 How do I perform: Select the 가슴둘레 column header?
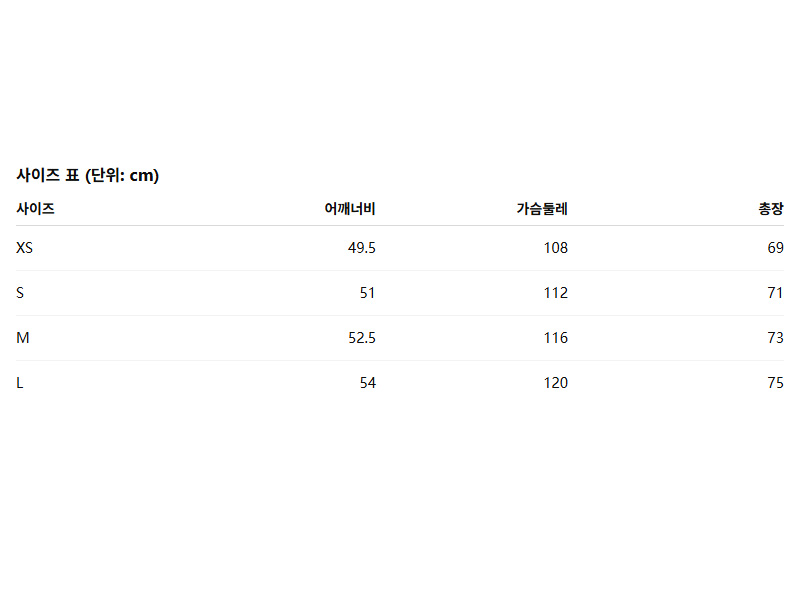click(542, 209)
